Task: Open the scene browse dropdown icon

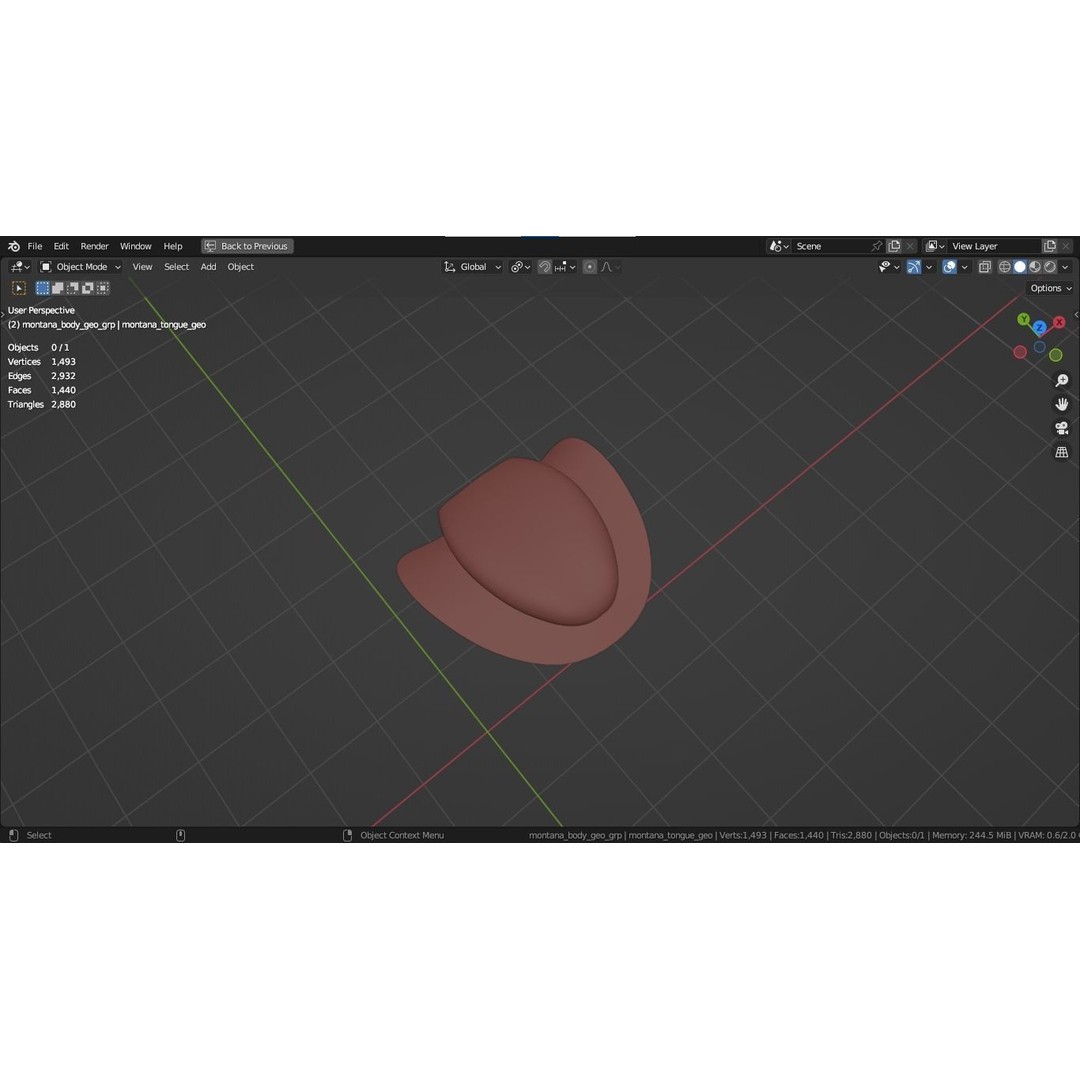Action: (x=779, y=246)
